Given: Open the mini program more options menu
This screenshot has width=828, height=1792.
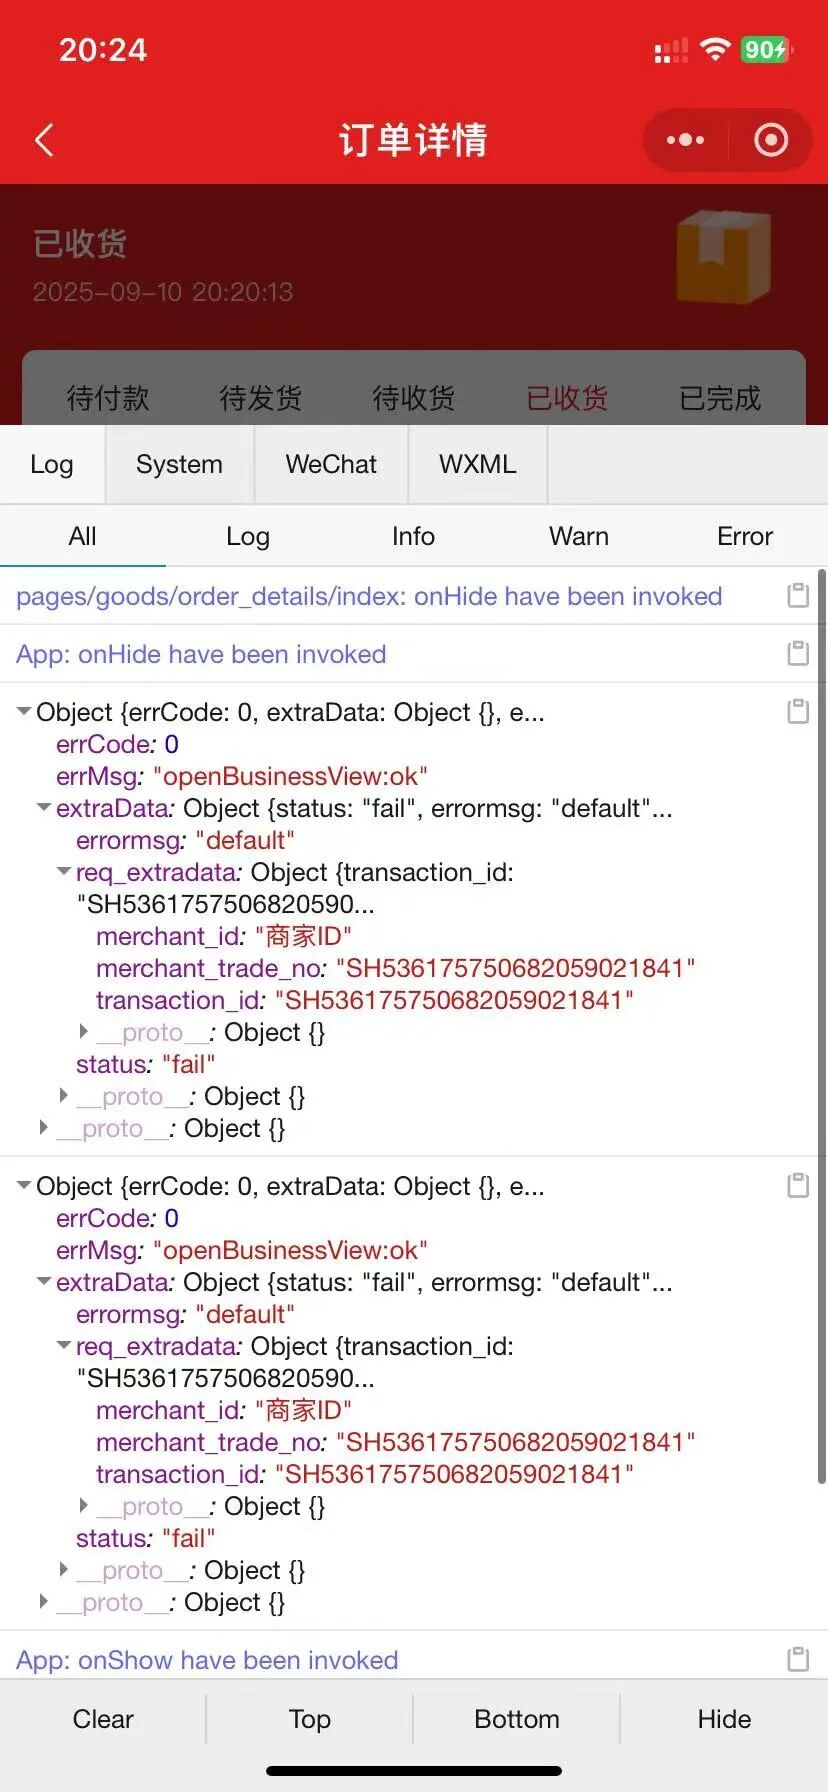Looking at the screenshot, I should click(x=685, y=140).
